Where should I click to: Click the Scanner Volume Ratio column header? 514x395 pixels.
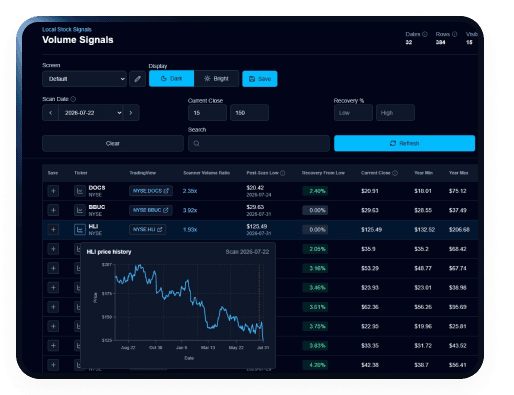pyautogui.click(x=206, y=173)
